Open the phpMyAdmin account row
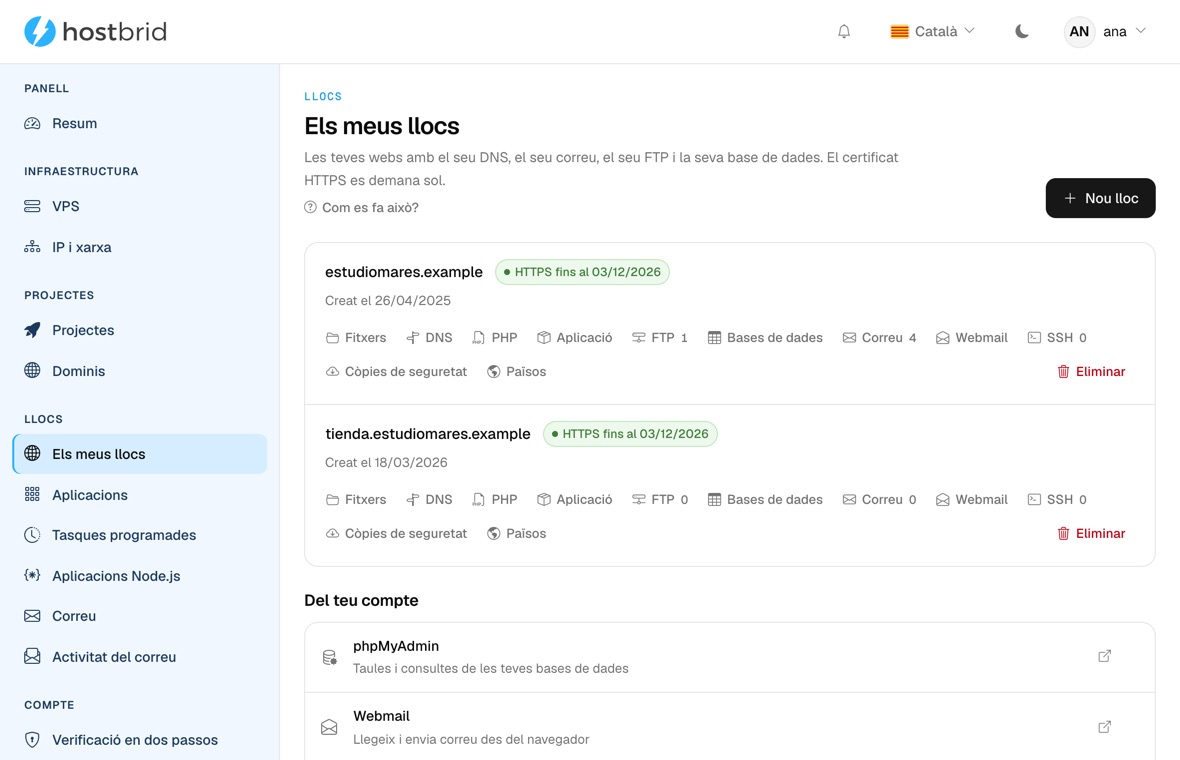The image size is (1180, 760). point(729,657)
